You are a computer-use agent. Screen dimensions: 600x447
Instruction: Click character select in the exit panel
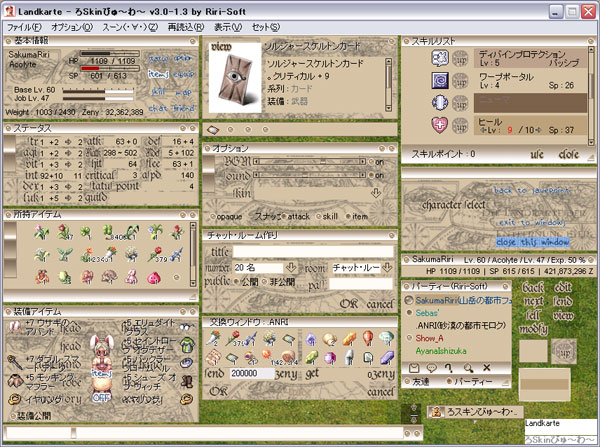[454, 205]
